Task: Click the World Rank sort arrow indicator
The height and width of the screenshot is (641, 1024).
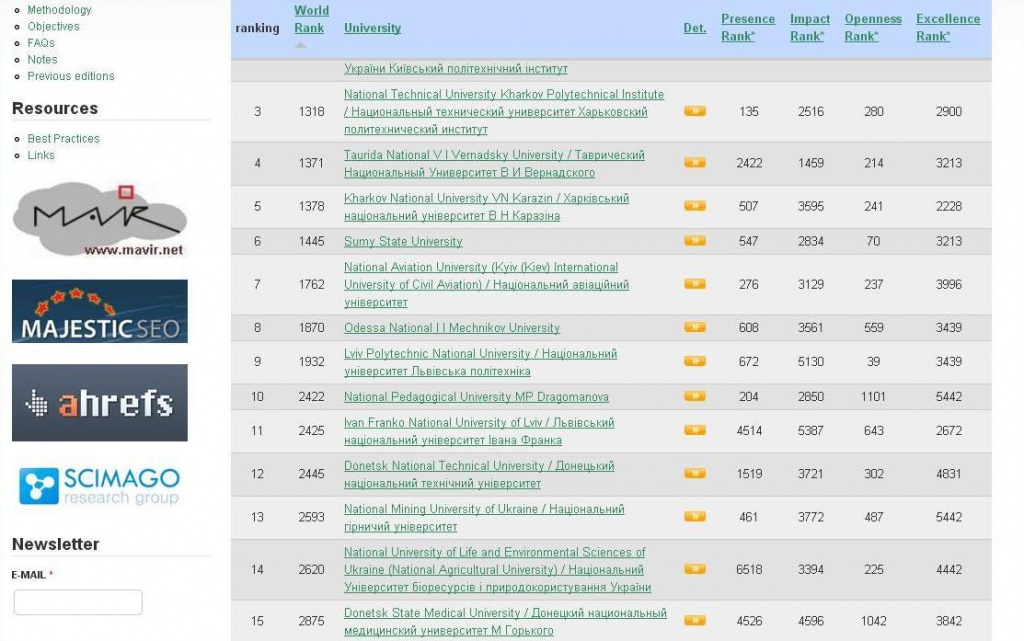Action: [x=300, y=45]
